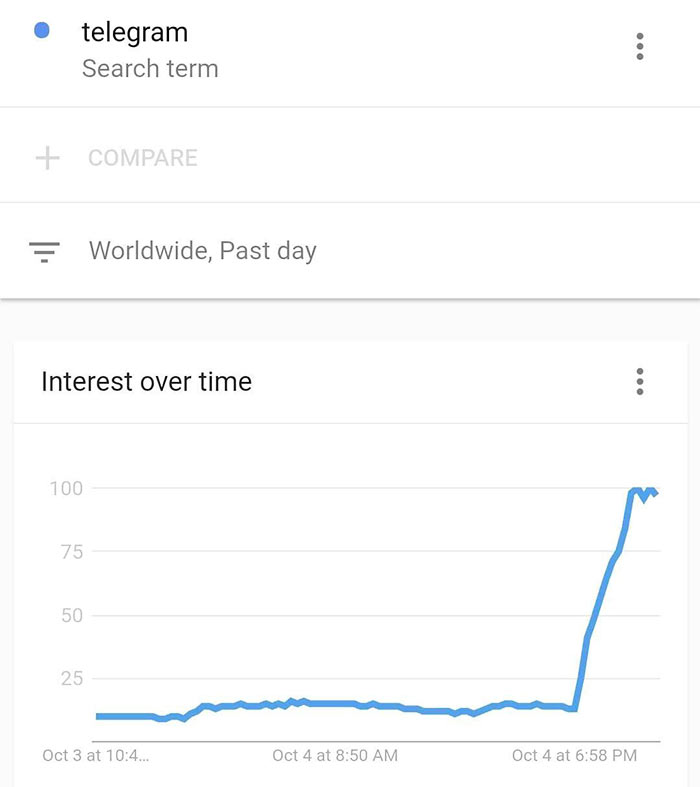Viewport: 700px width, 787px height.
Task: Click the Oct 4 at 8:50 AM axis label
Action: click(335, 756)
